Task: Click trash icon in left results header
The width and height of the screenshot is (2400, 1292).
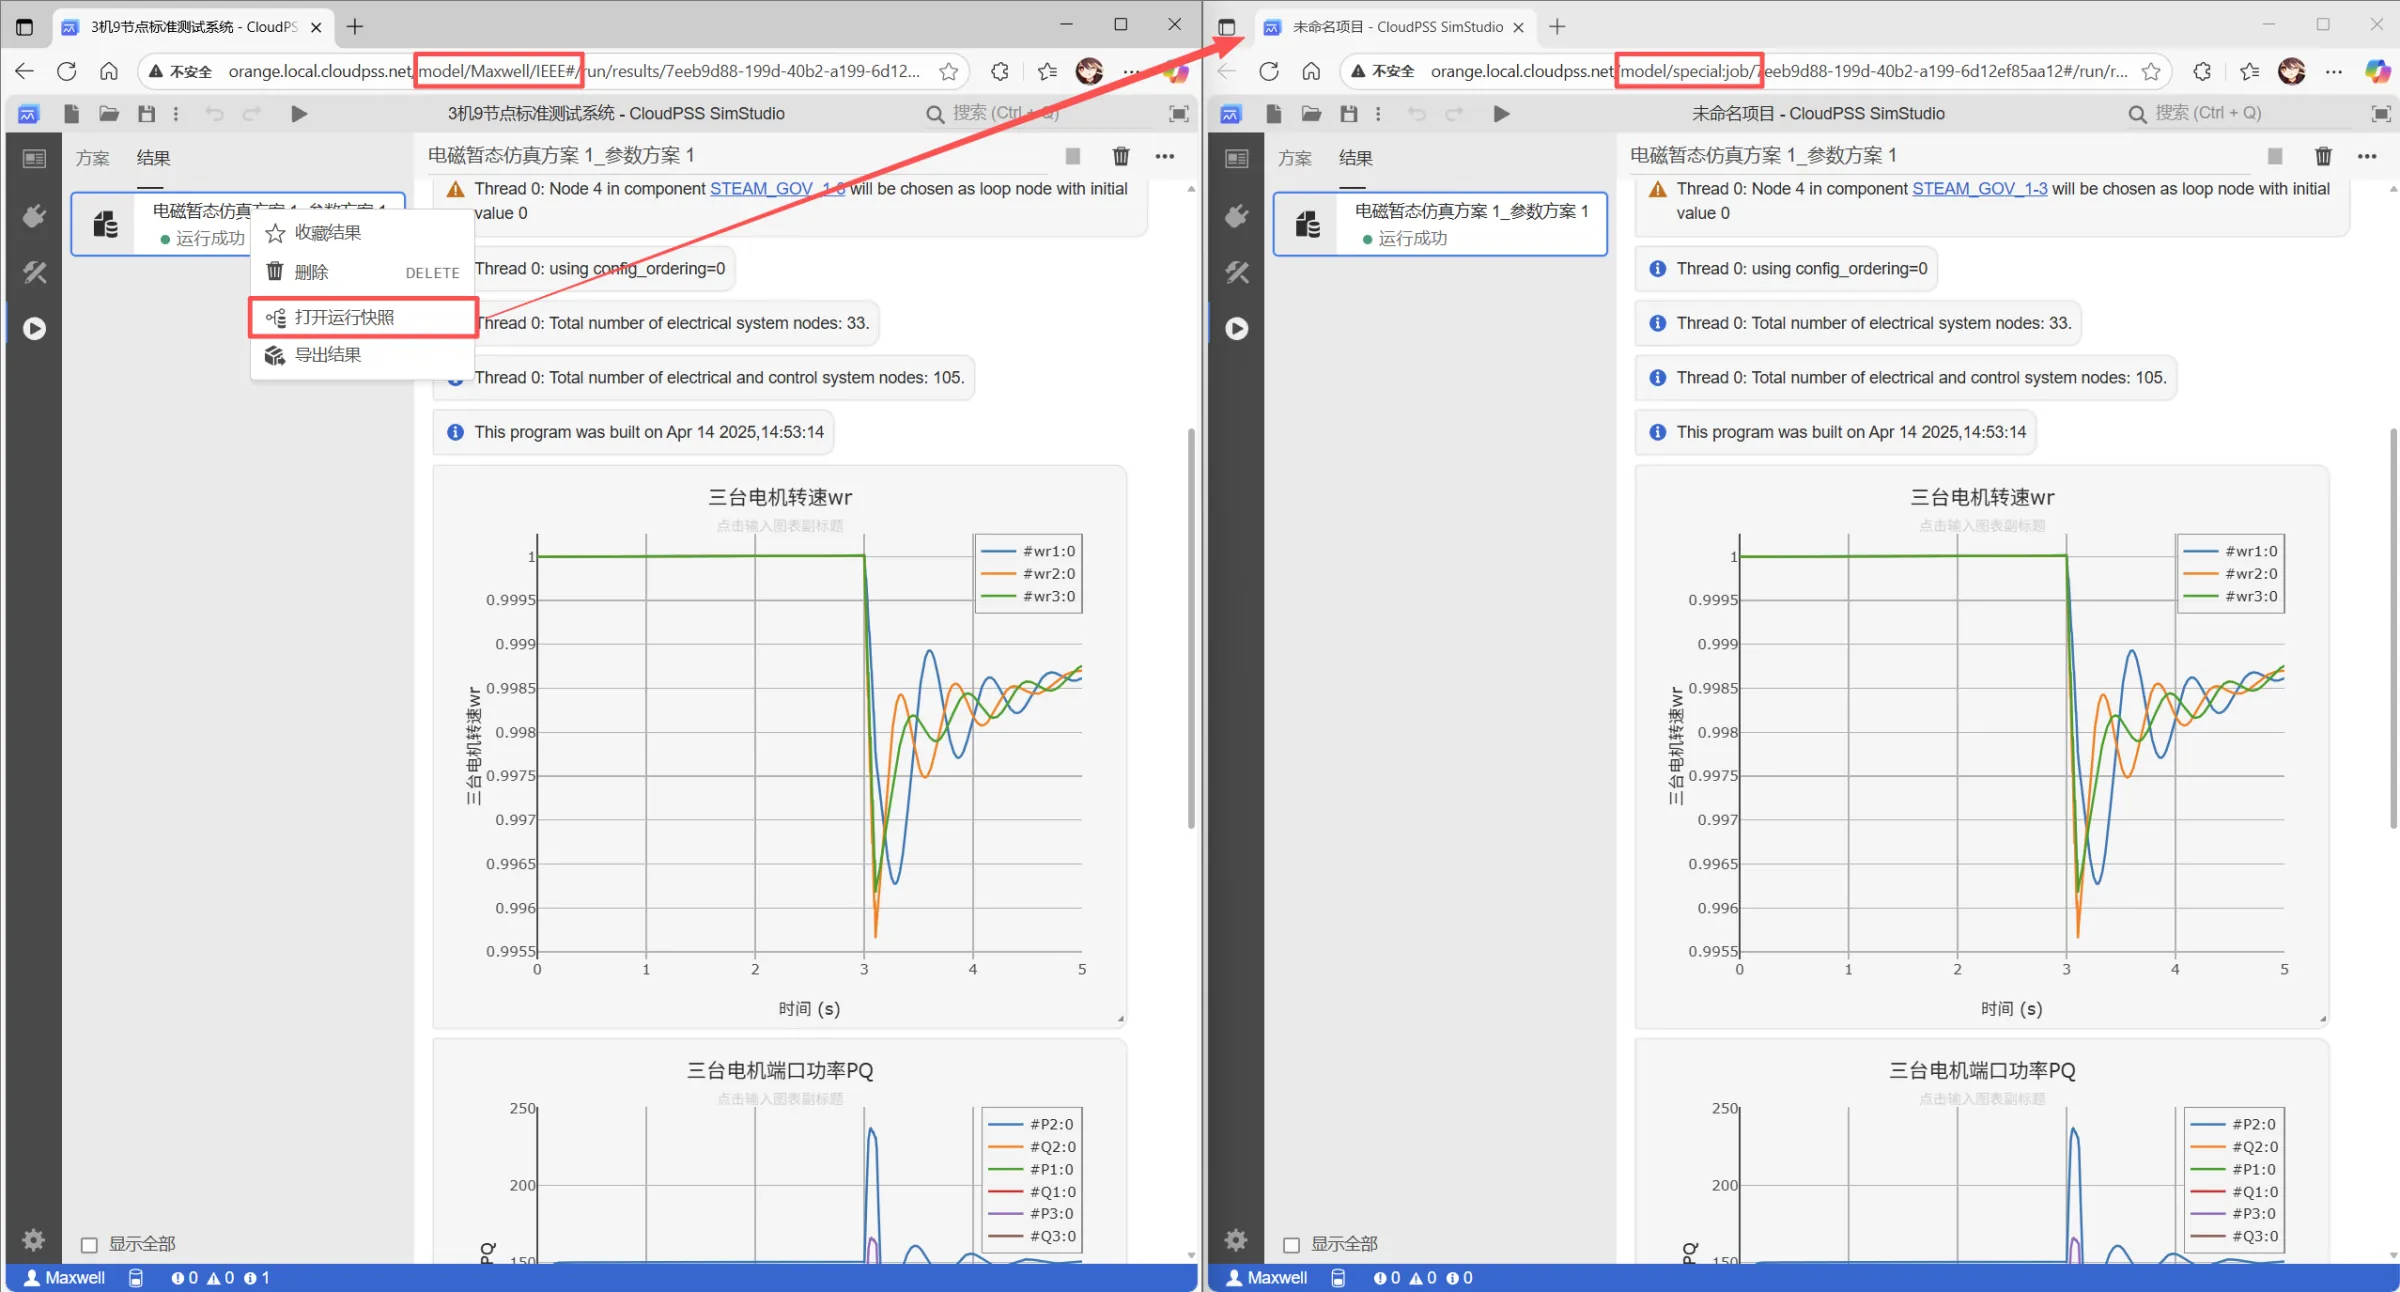Action: click(x=1121, y=156)
